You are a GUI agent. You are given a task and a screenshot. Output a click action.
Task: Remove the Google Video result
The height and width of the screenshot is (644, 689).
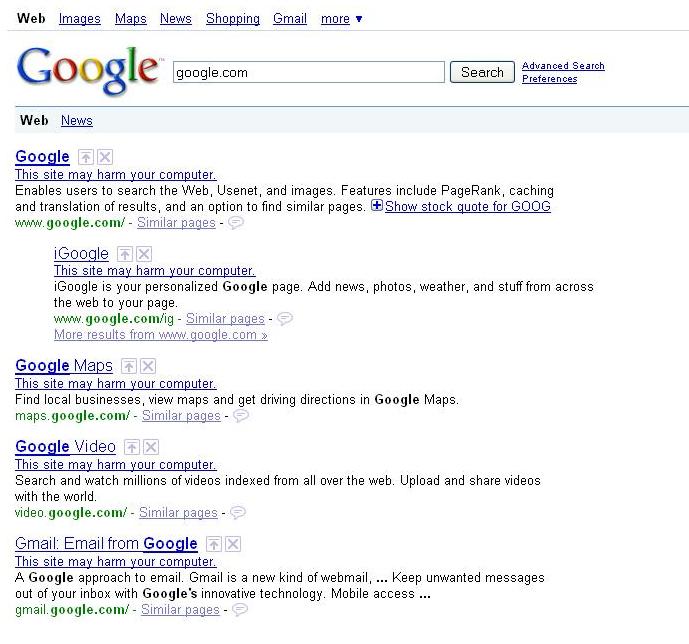tap(151, 447)
